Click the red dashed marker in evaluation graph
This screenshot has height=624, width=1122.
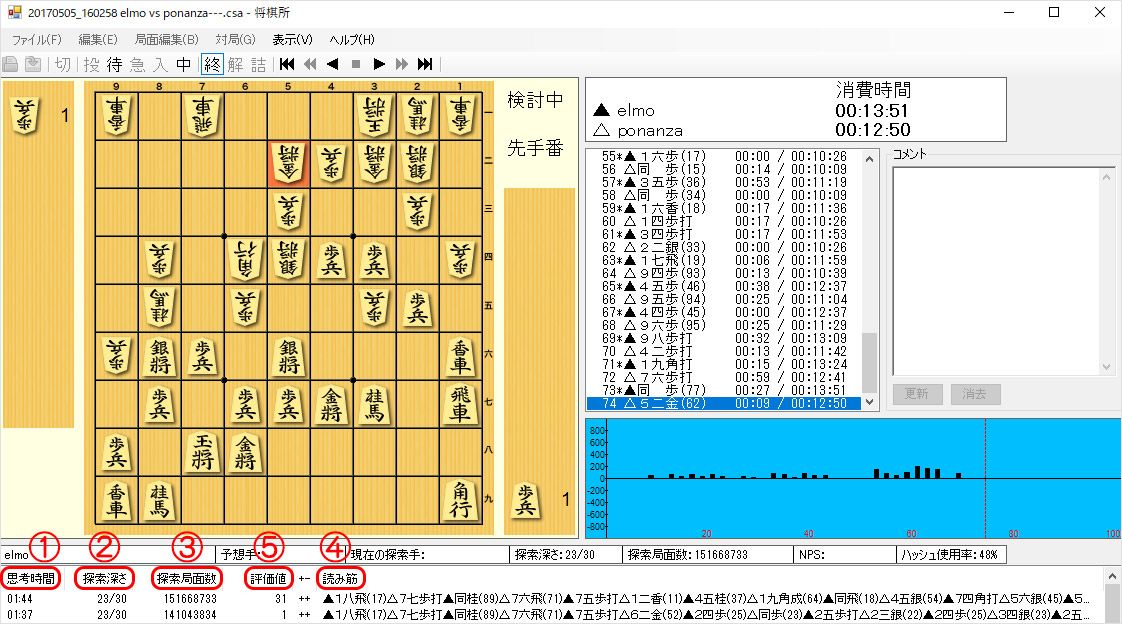[985, 478]
